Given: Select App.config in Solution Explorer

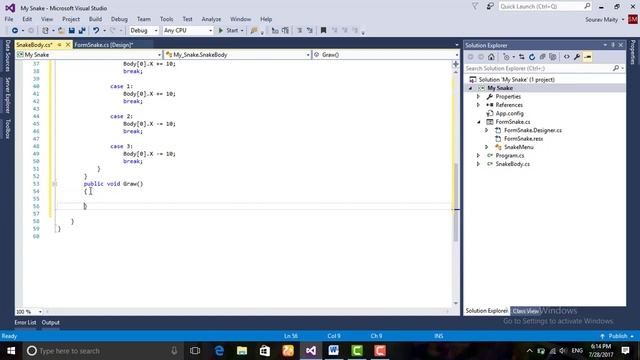Looking at the screenshot, I should (509, 113).
